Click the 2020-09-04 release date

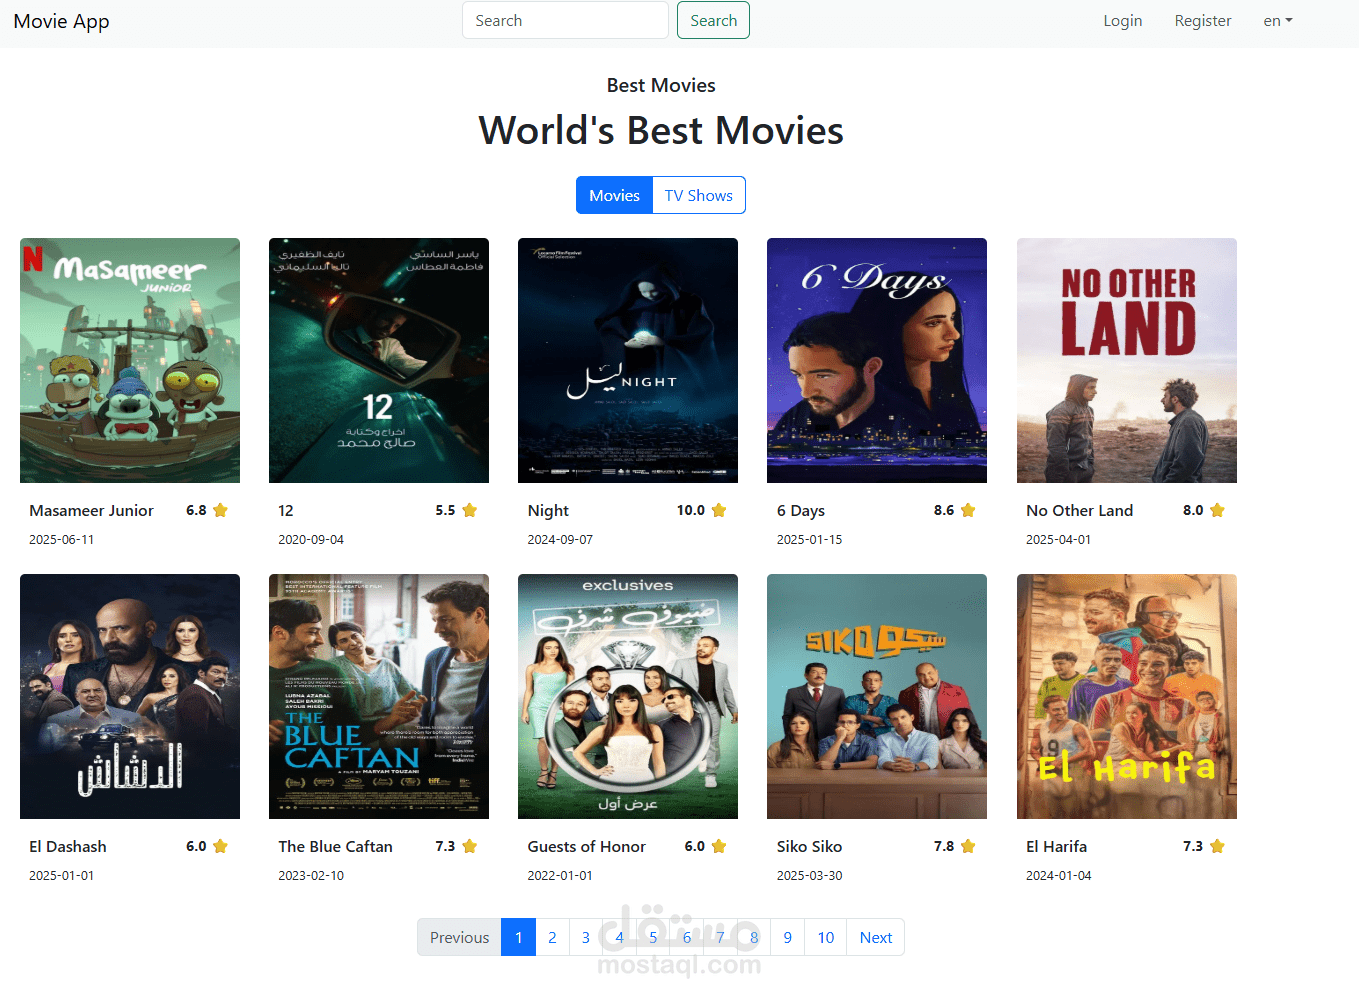pos(311,539)
